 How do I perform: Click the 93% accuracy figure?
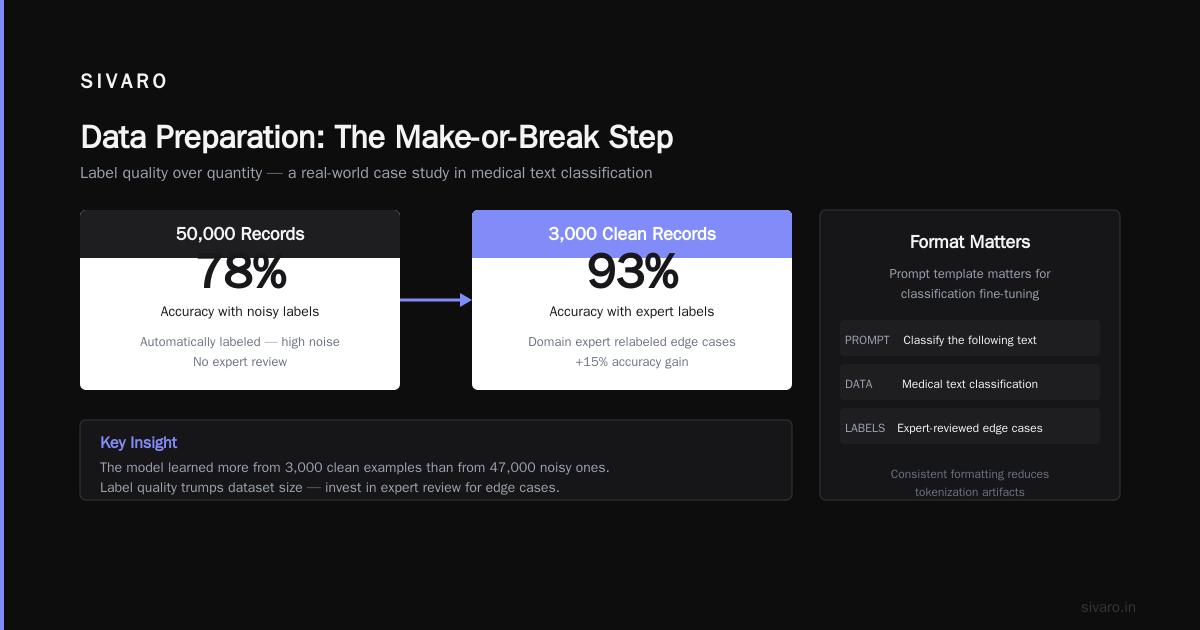(632, 274)
